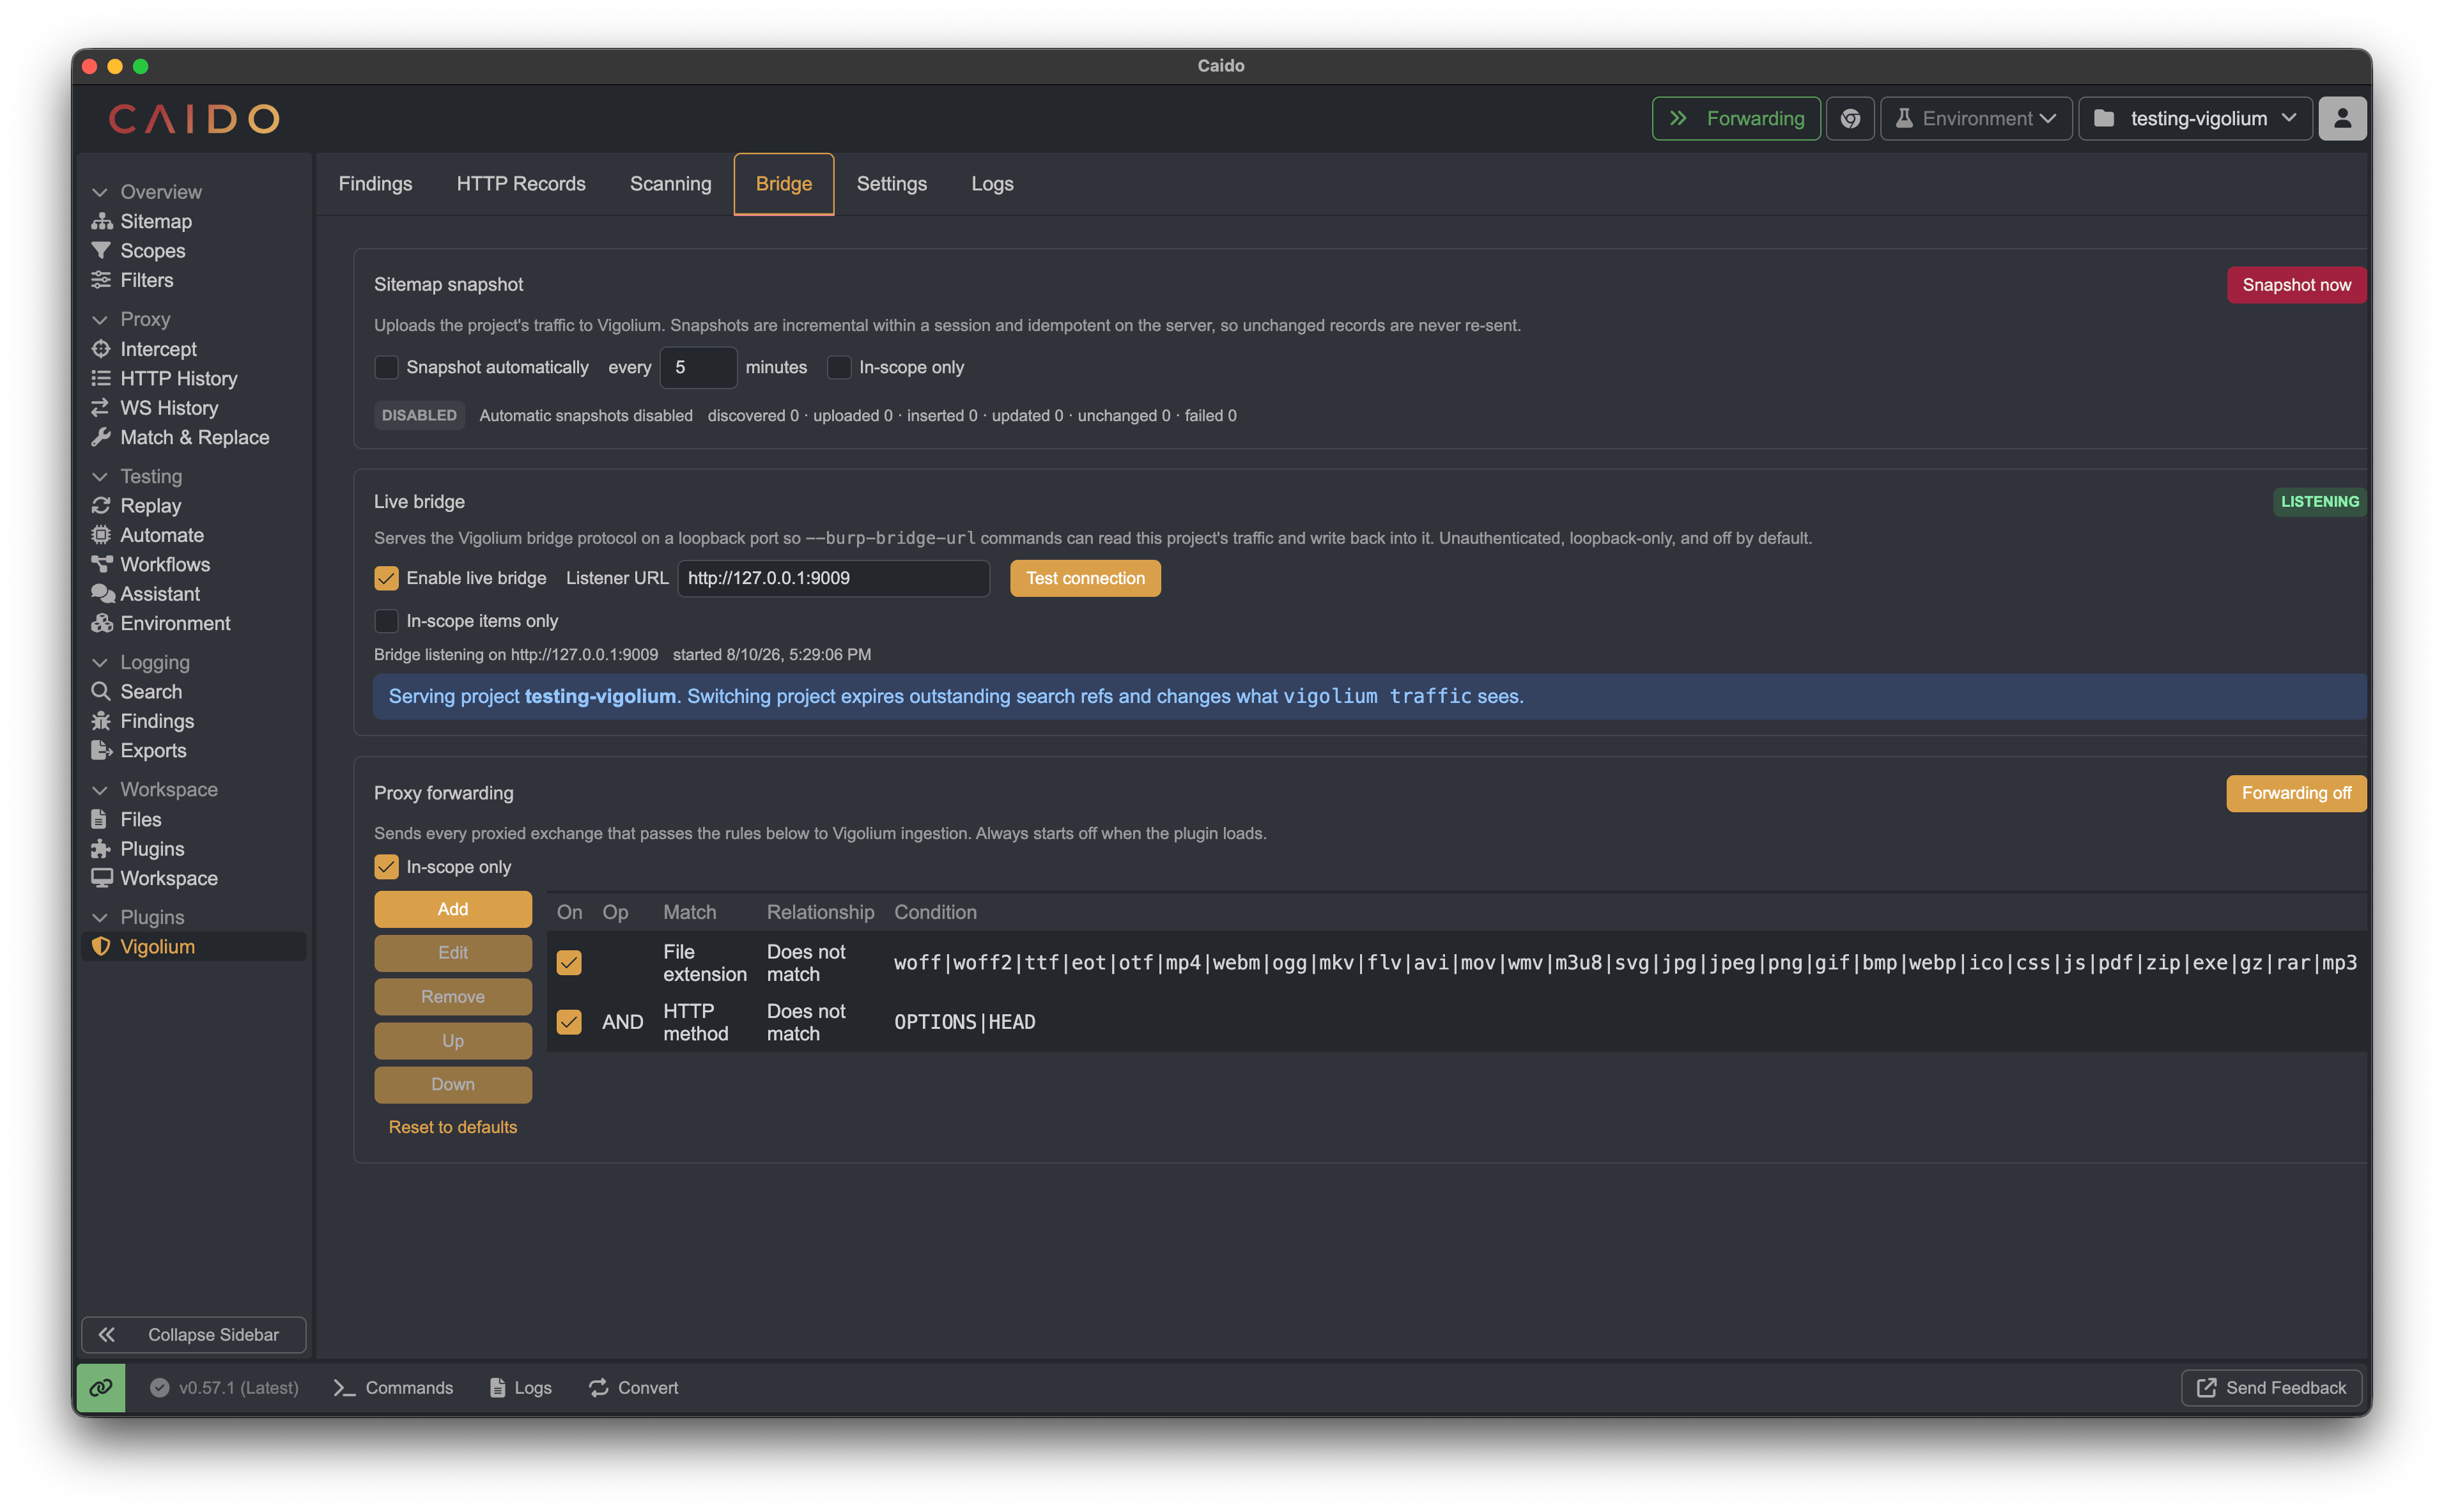Click the snapshot minutes interval field

(698, 367)
